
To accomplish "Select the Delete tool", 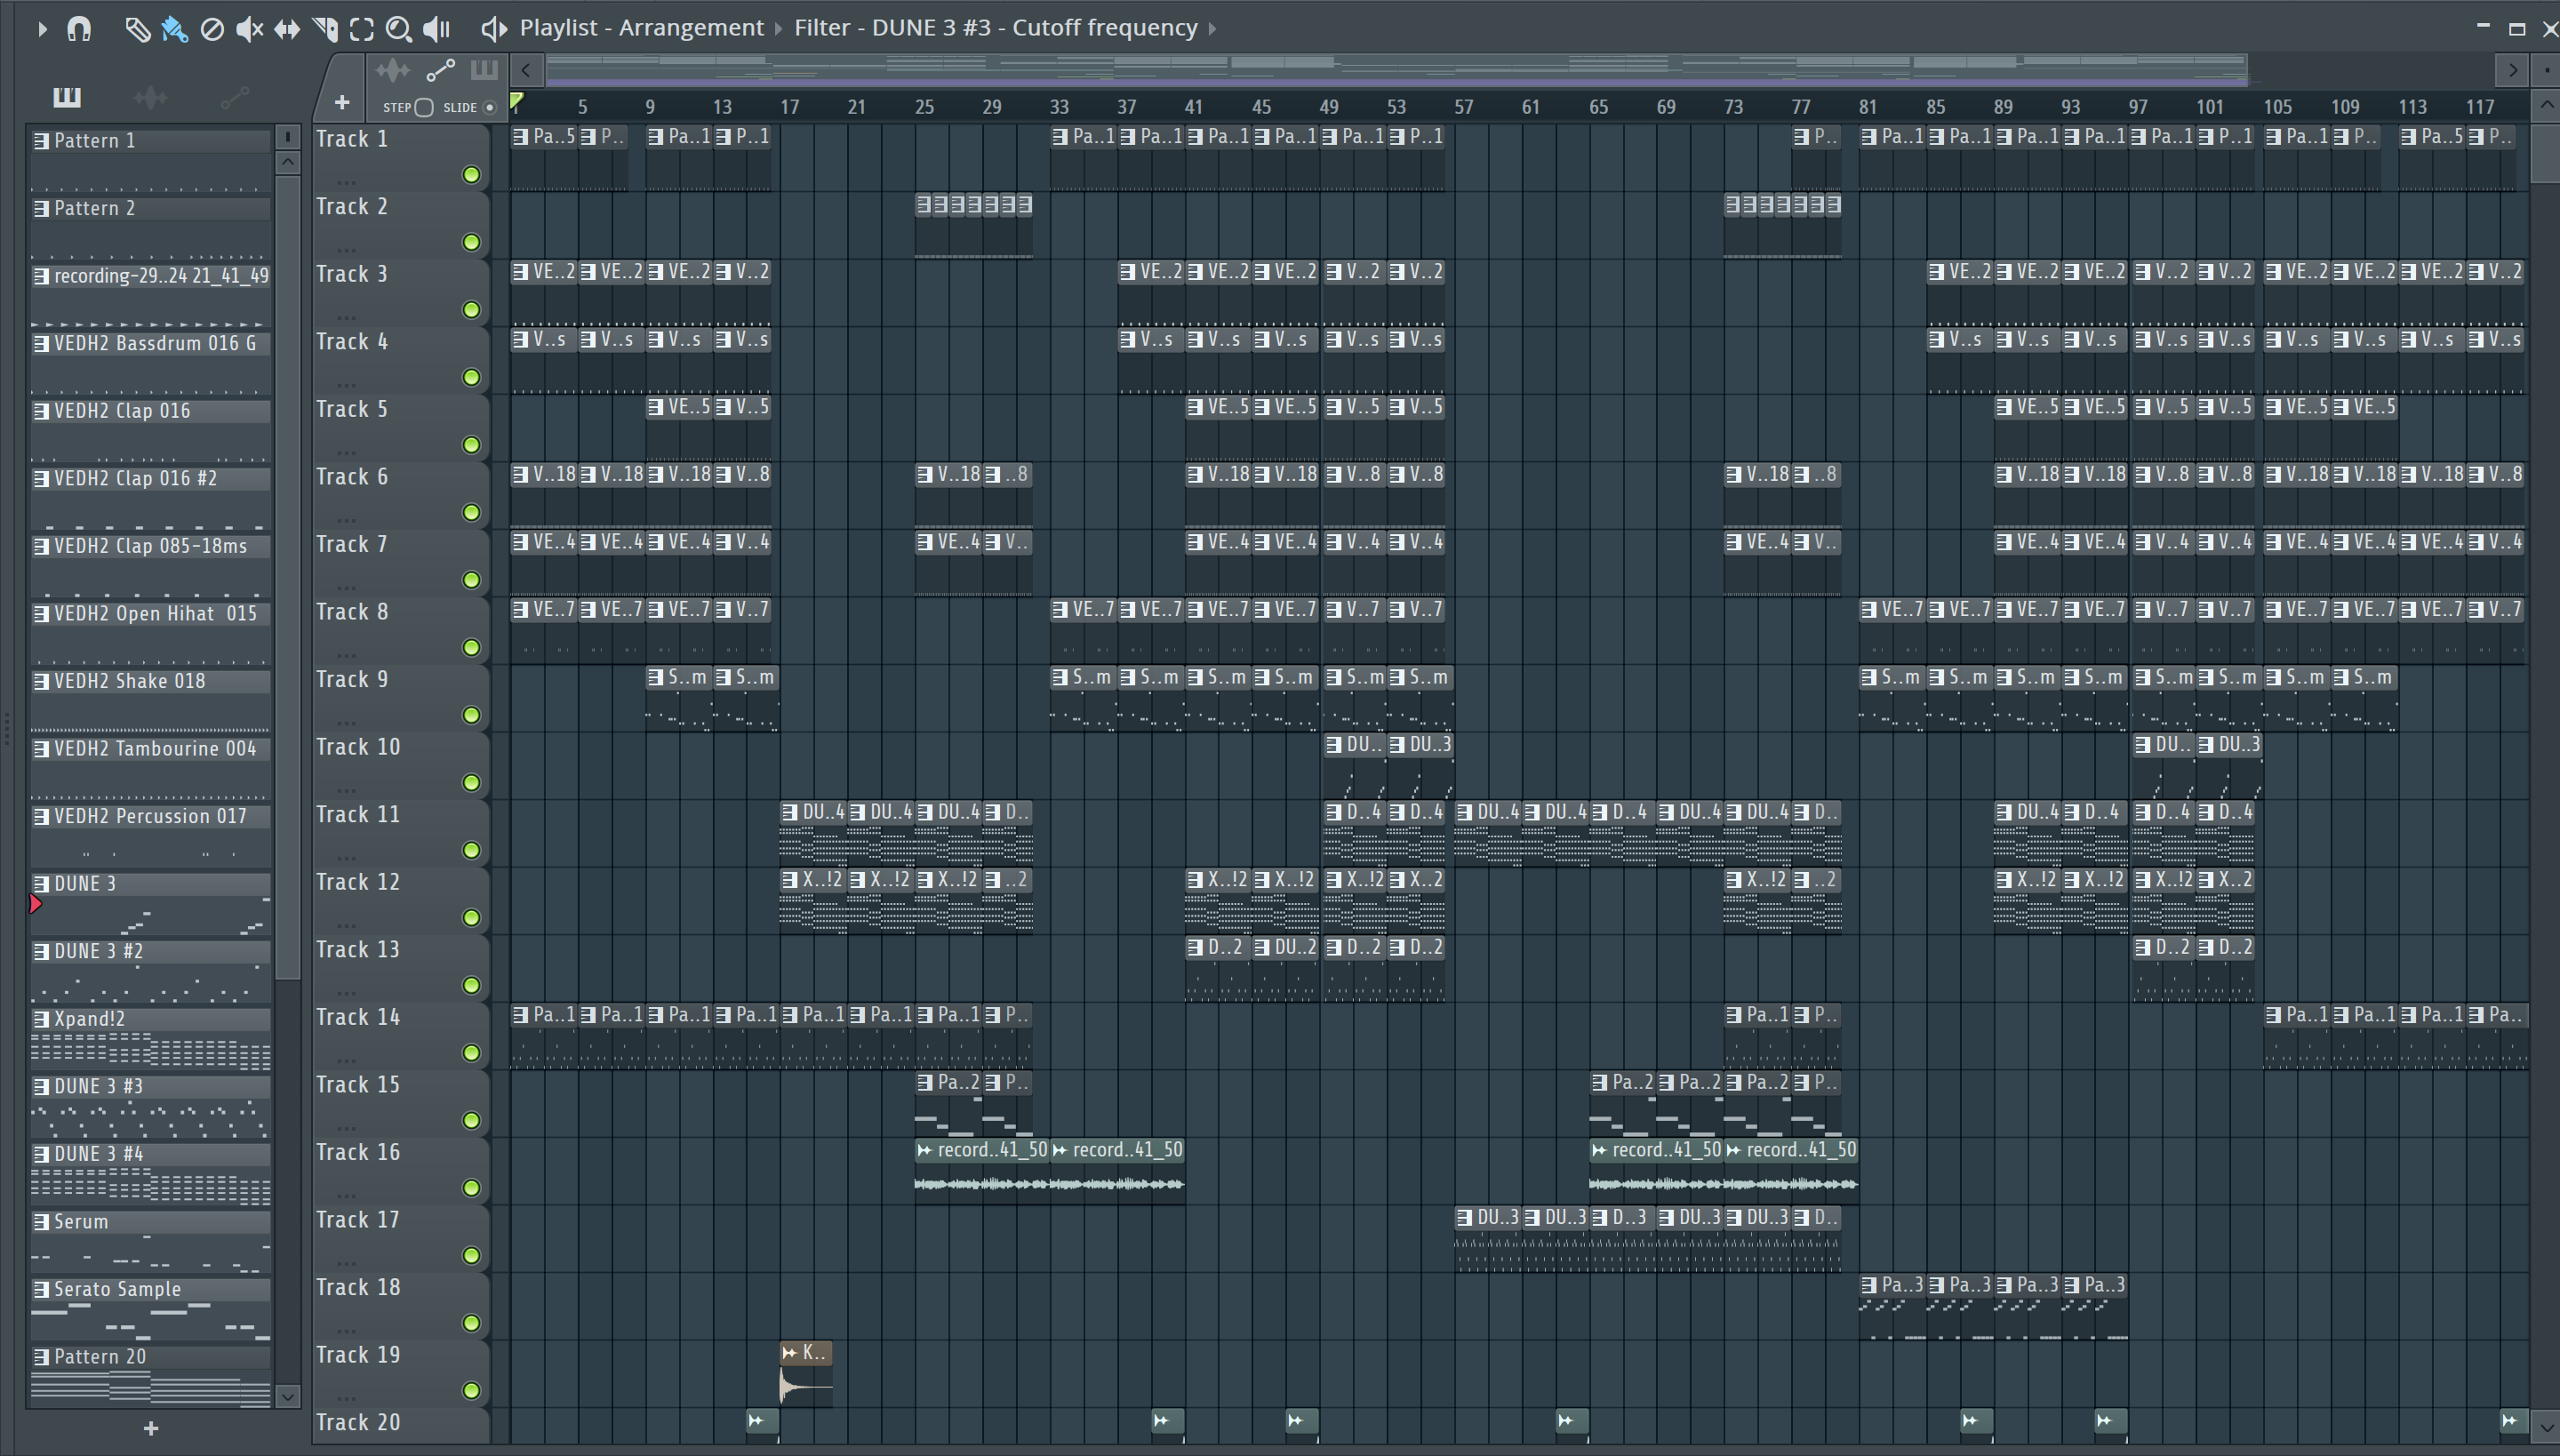I will pyautogui.click(x=212, y=29).
